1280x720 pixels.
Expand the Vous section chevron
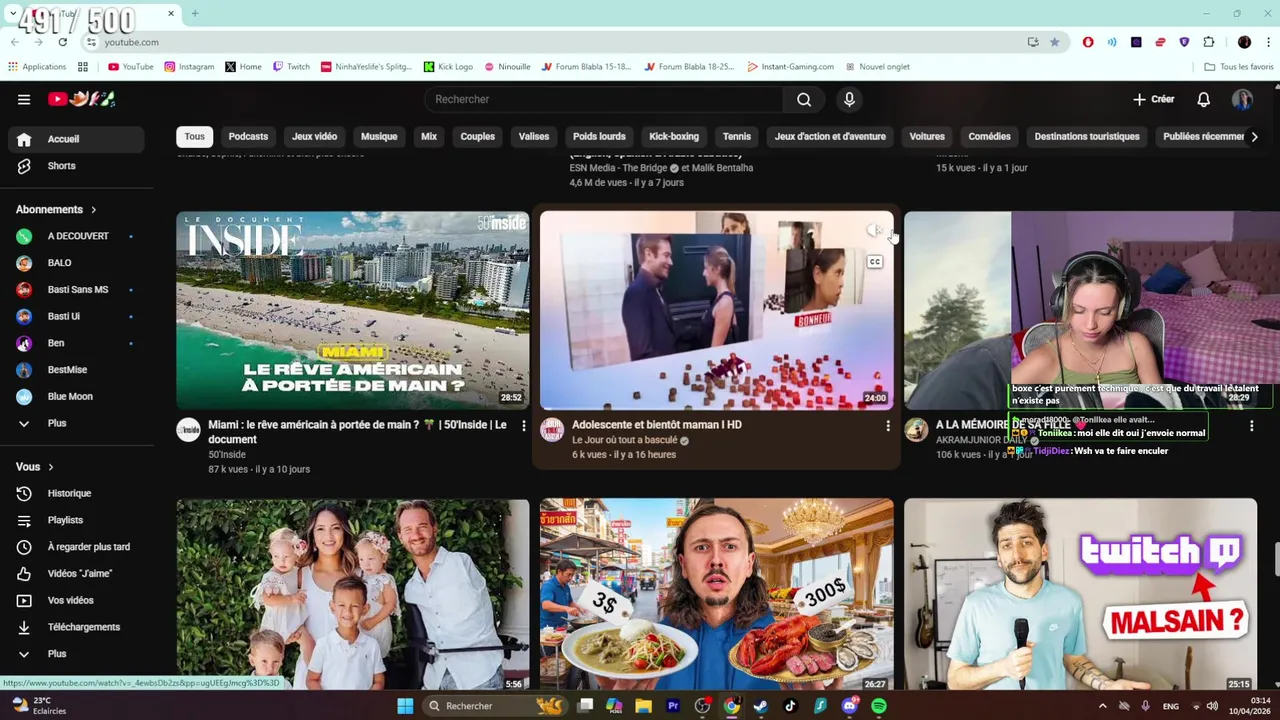coord(51,467)
